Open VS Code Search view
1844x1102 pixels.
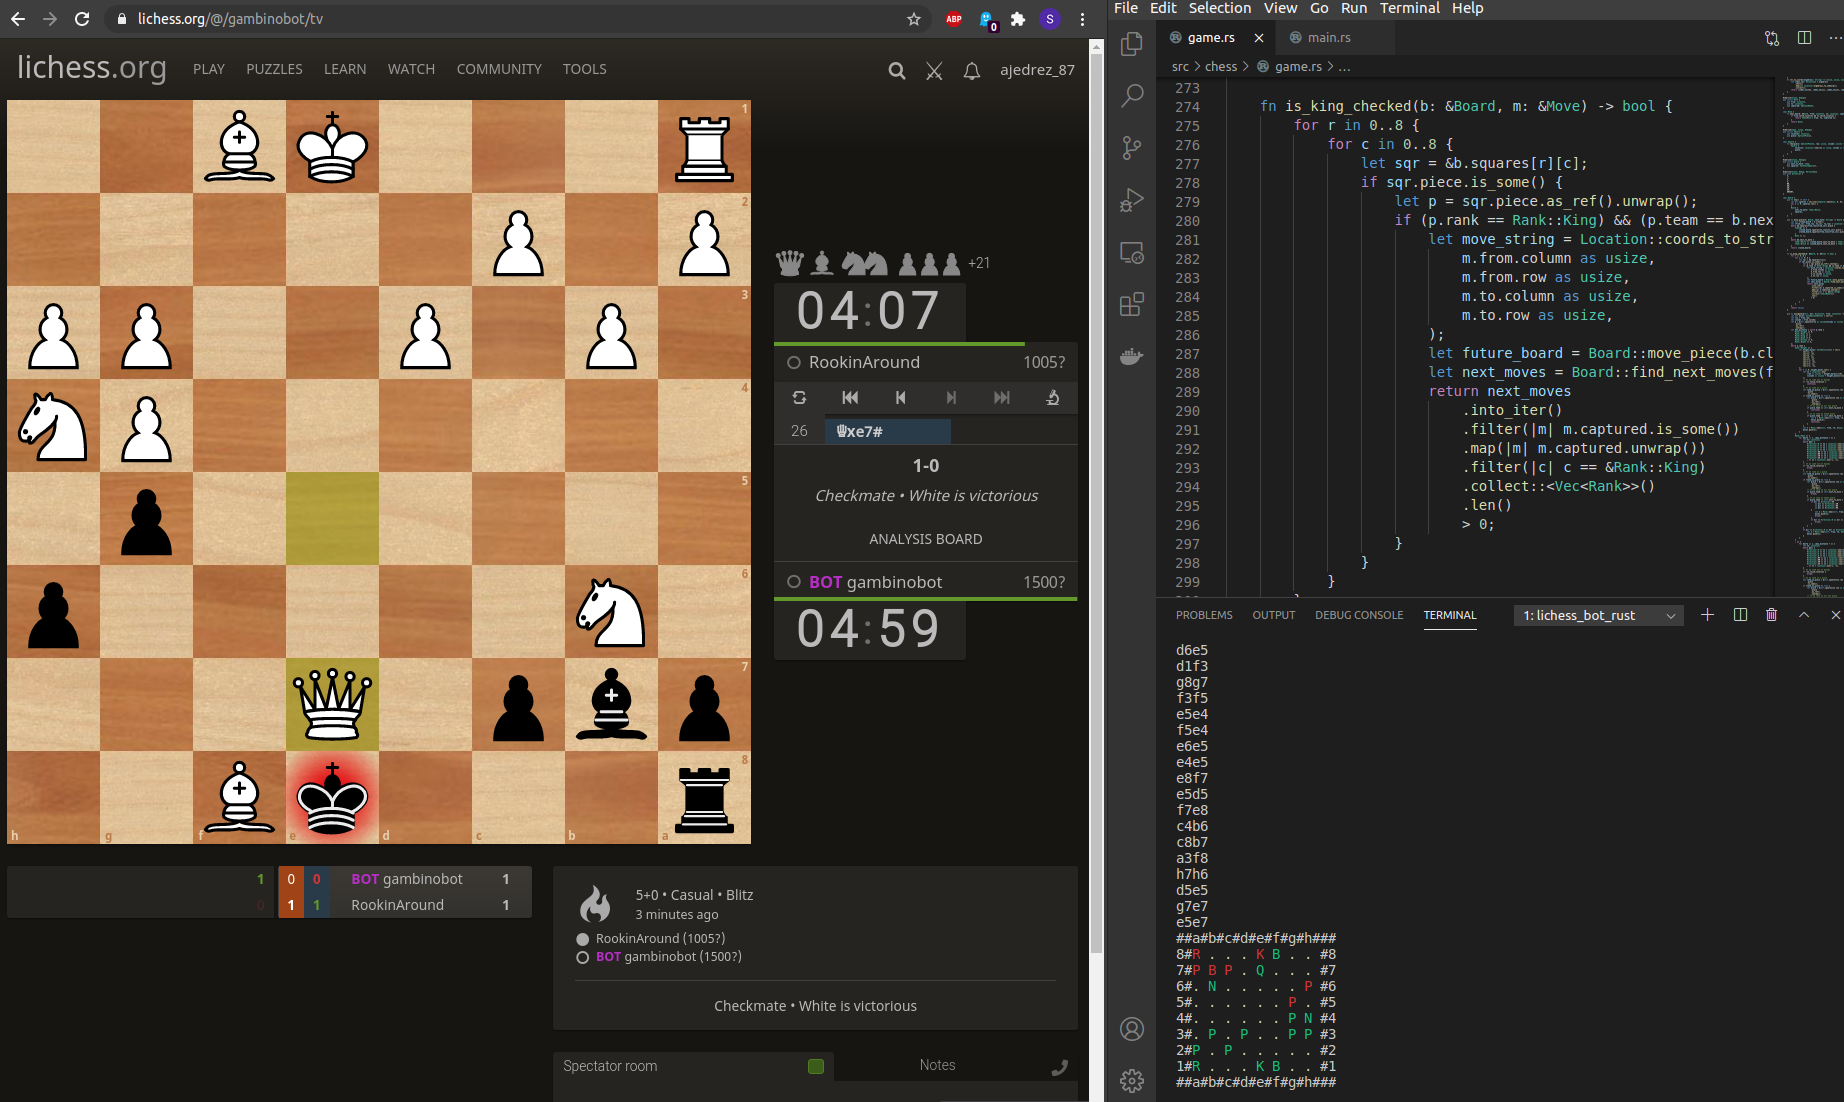1131,96
